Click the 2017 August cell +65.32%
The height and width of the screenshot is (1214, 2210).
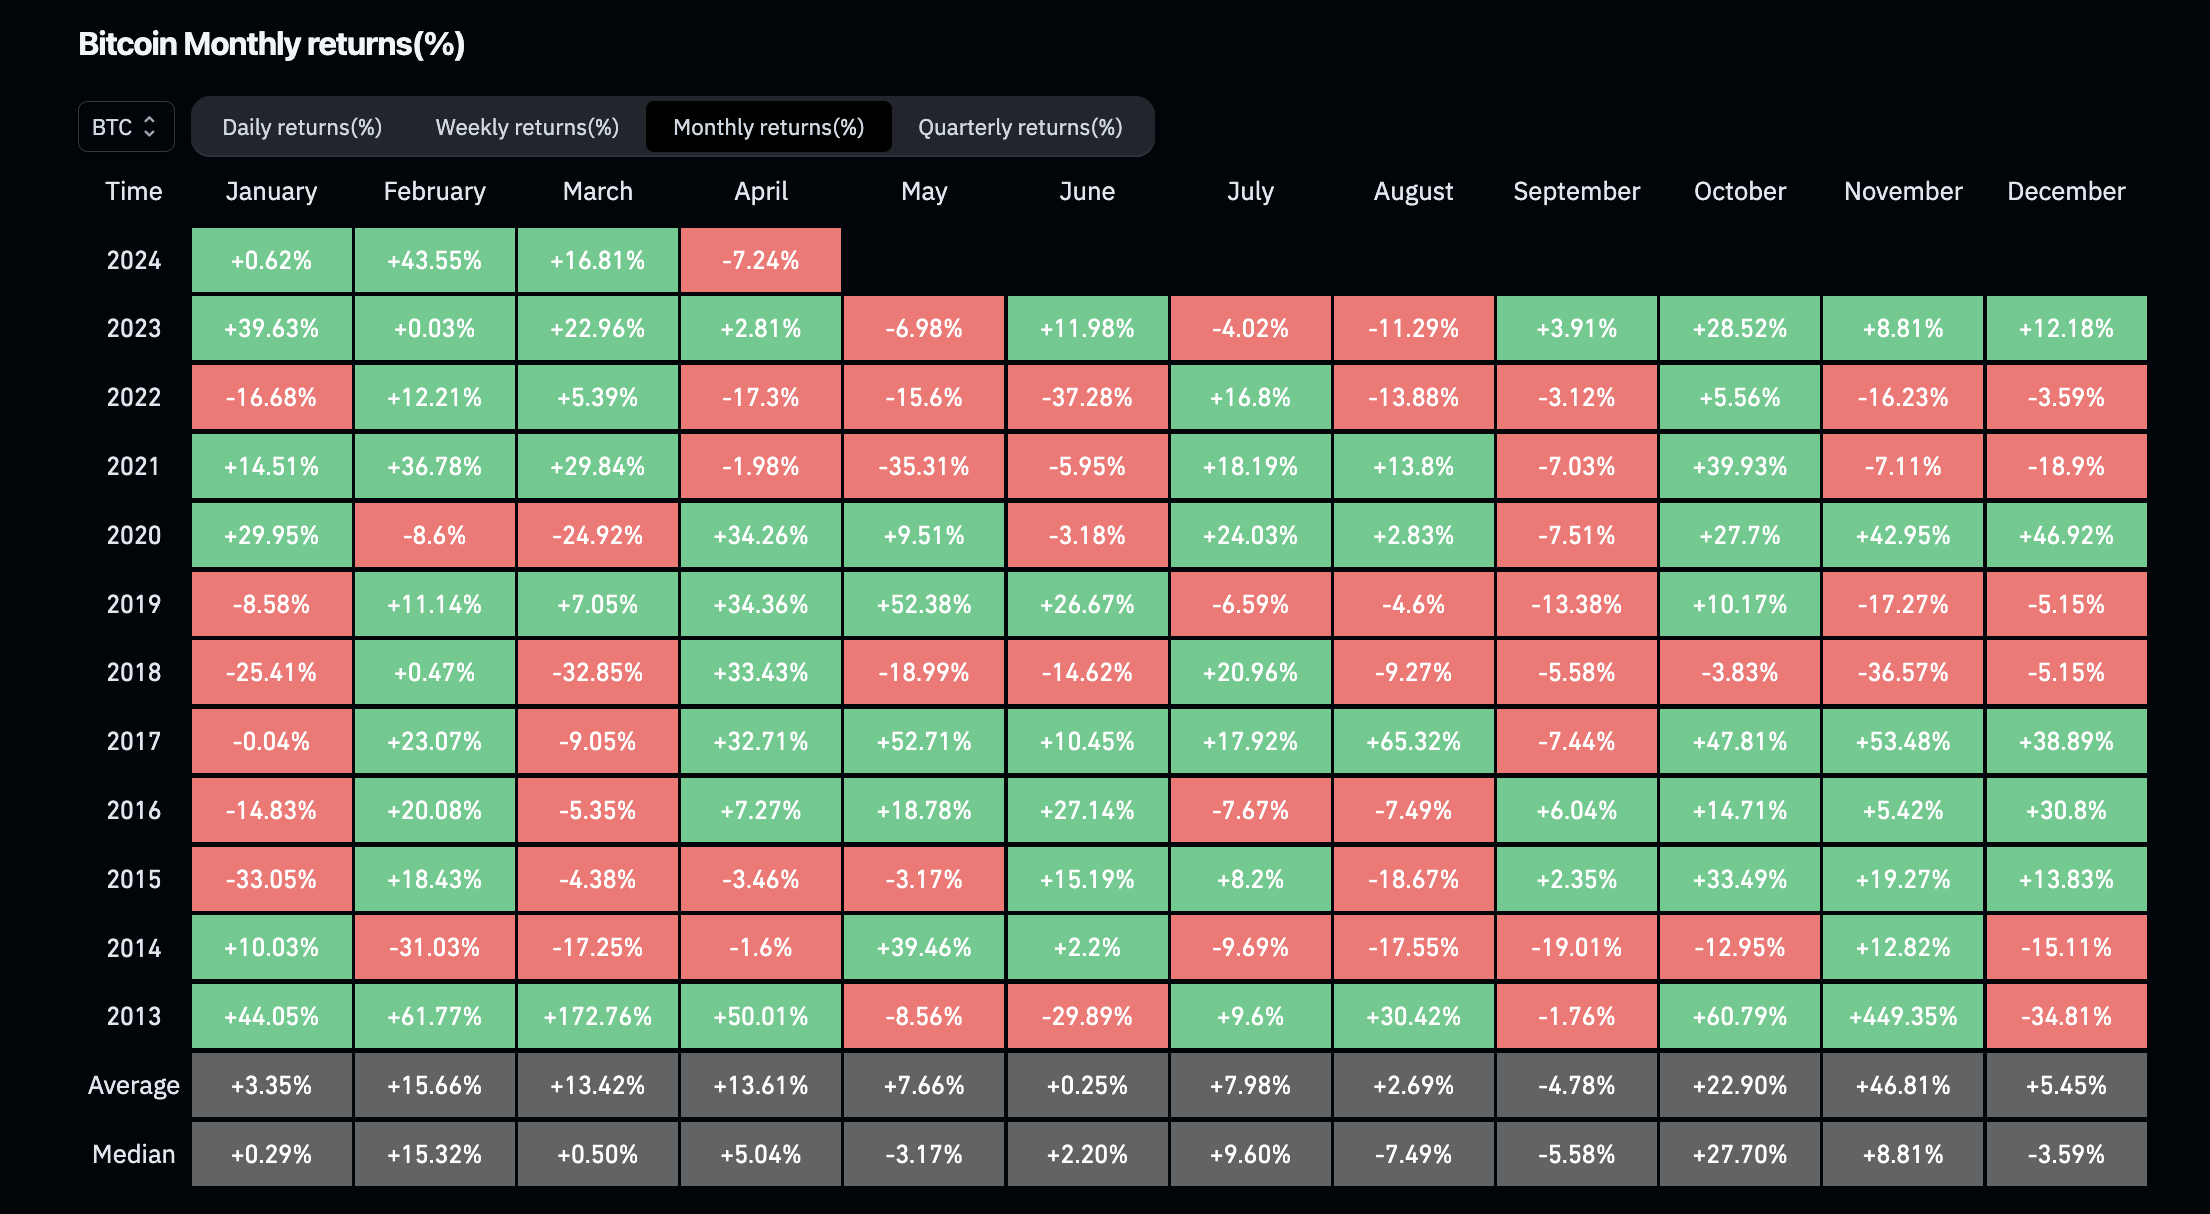tap(1413, 741)
